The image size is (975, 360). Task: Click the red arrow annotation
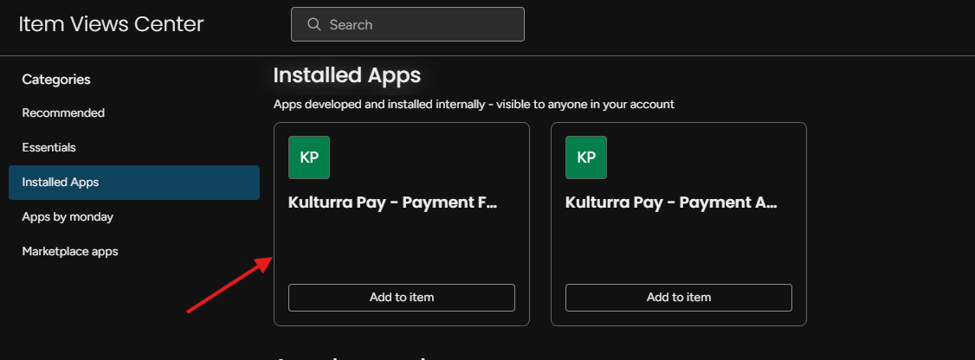229,285
